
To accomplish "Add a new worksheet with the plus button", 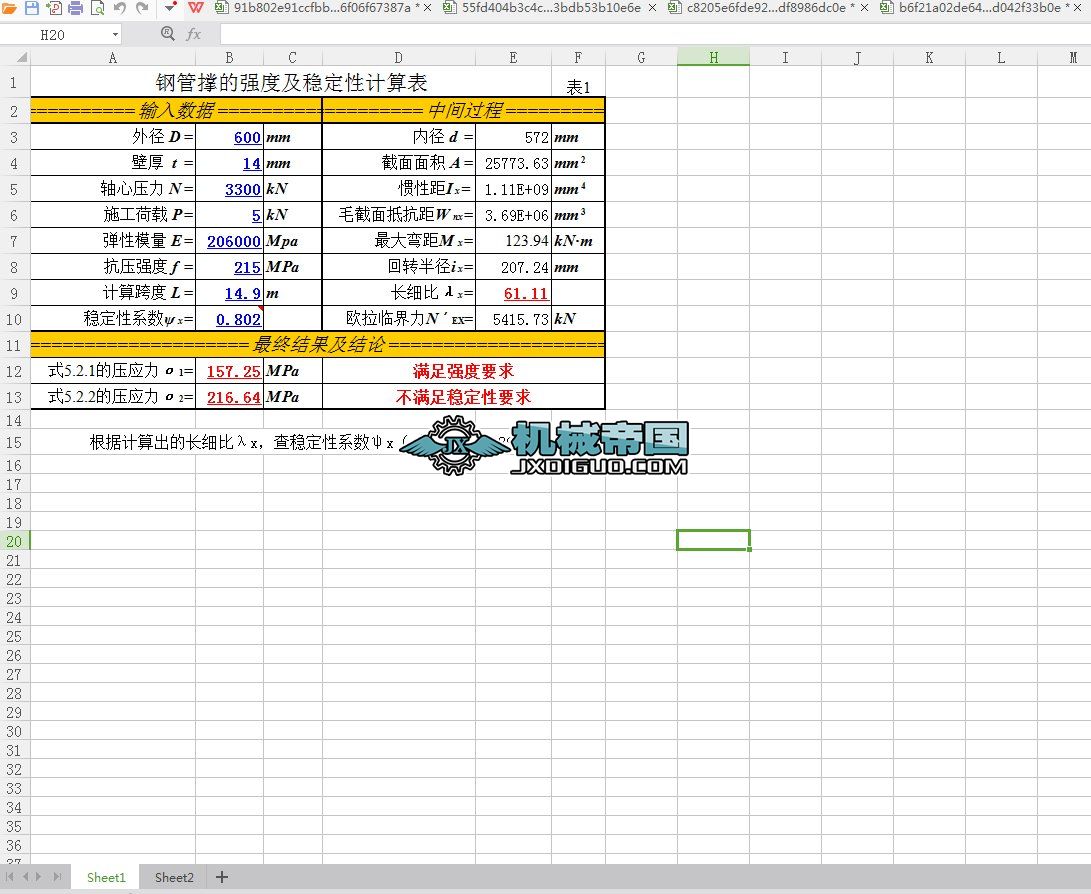I will point(221,877).
